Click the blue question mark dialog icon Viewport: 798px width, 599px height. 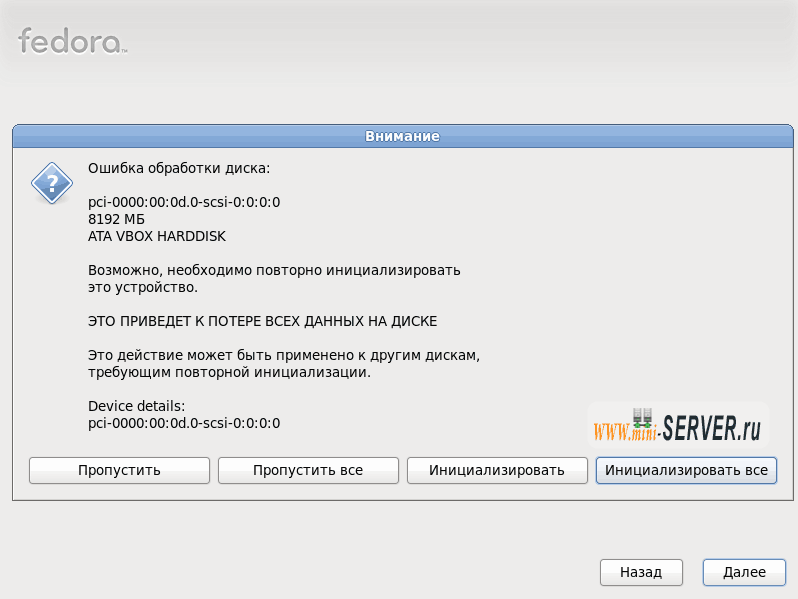pos(51,183)
